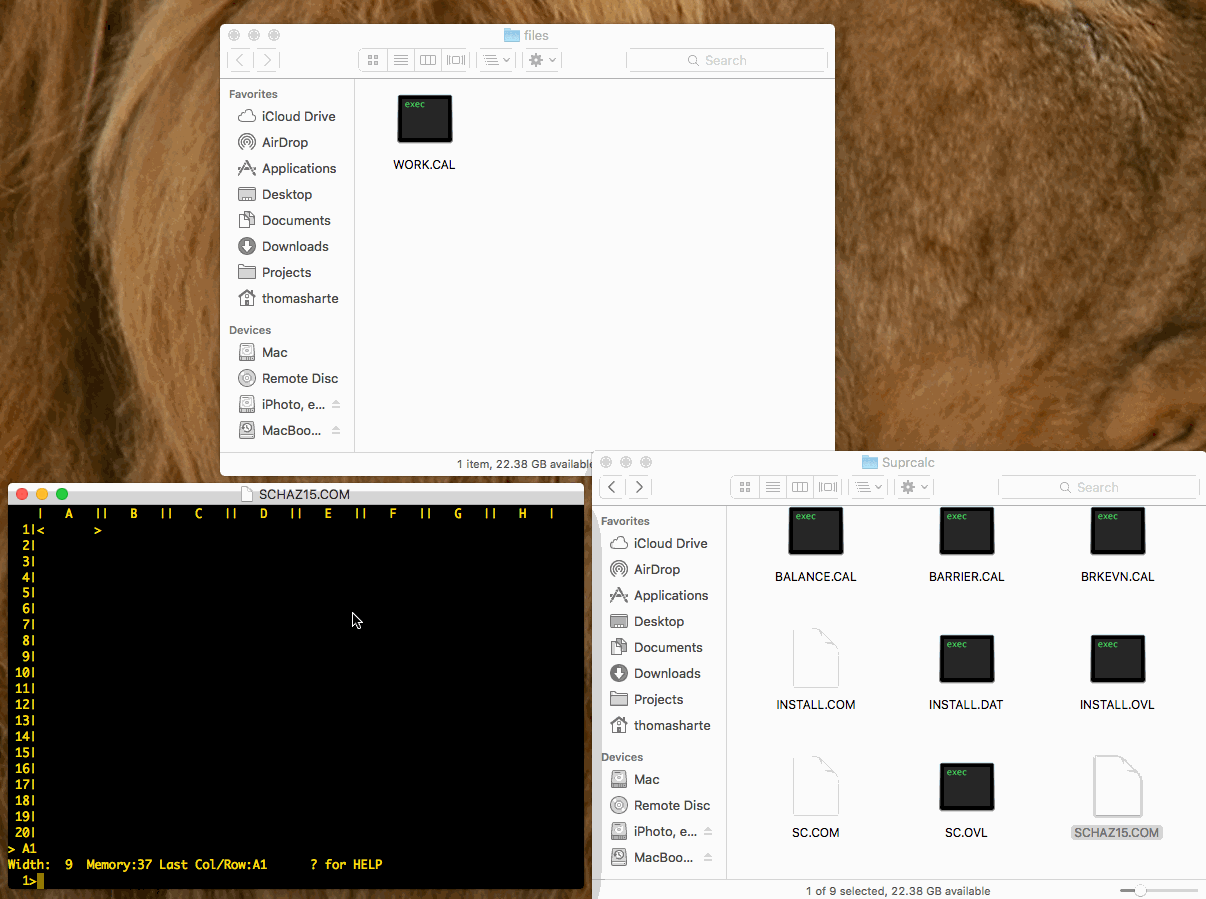Image resolution: width=1206 pixels, height=899 pixels.
Task: Open arrange dropdown in Suprcalc window
Action: [x=868, y=487]
